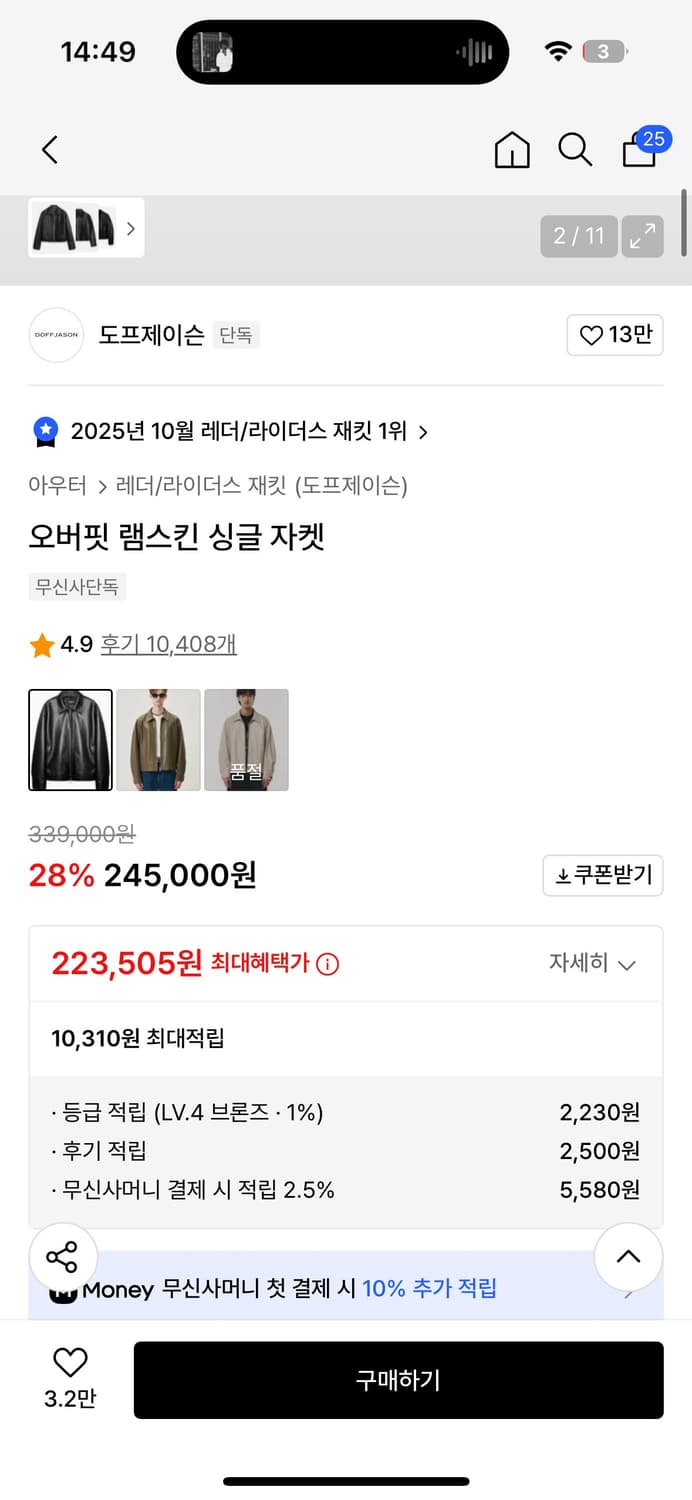Tap the 최대혜택가 info circle

(327, 963)
